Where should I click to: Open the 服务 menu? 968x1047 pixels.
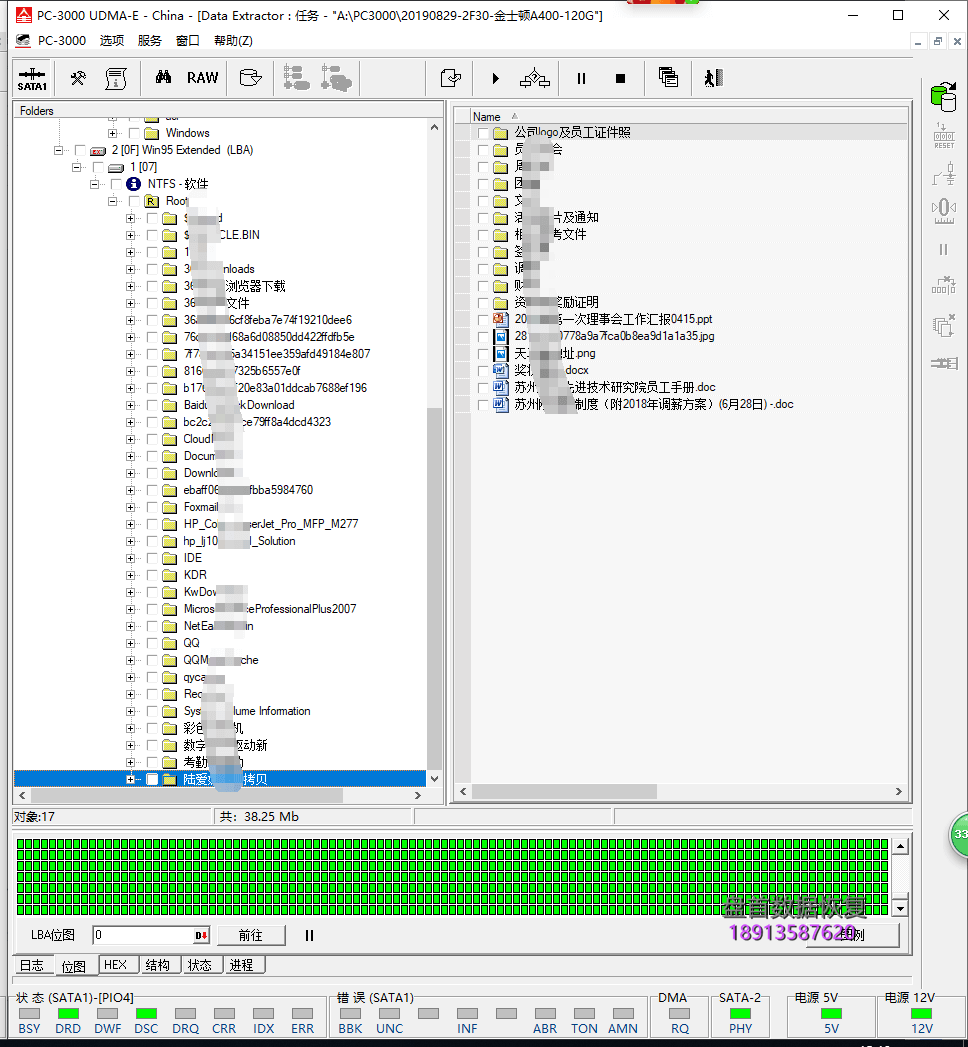150,41
